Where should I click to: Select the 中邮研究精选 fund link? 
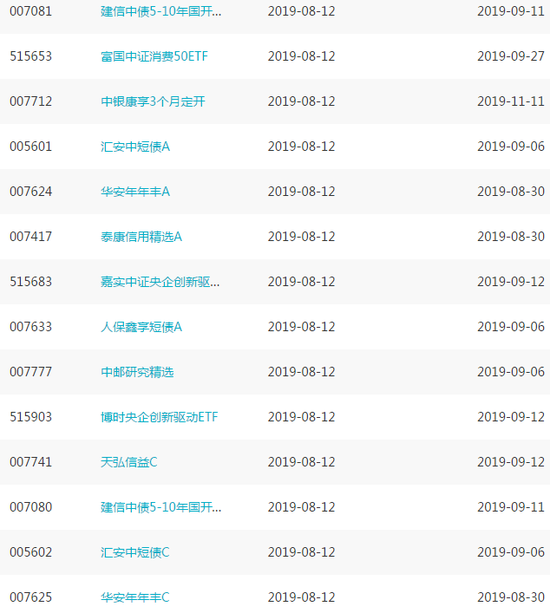tap(137, 372)
